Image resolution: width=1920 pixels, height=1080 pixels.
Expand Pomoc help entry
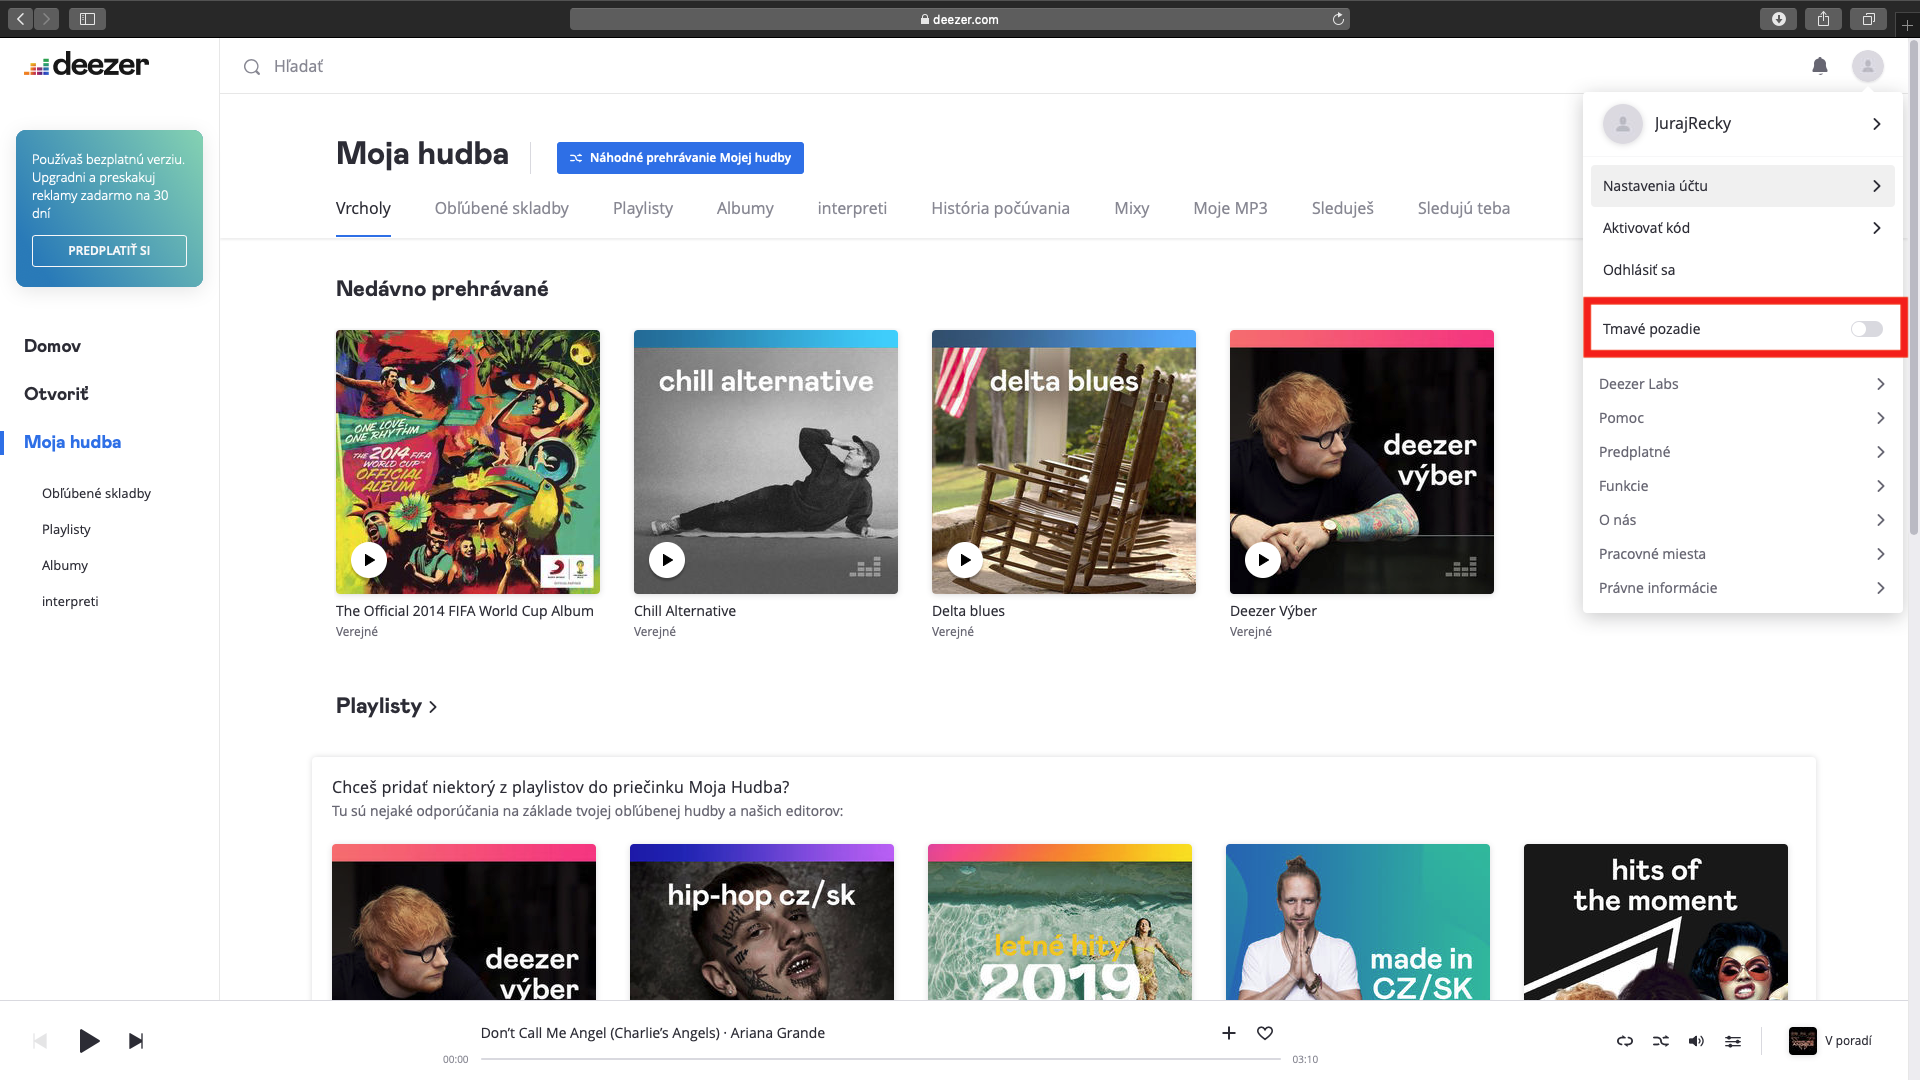pos(1742,418)
